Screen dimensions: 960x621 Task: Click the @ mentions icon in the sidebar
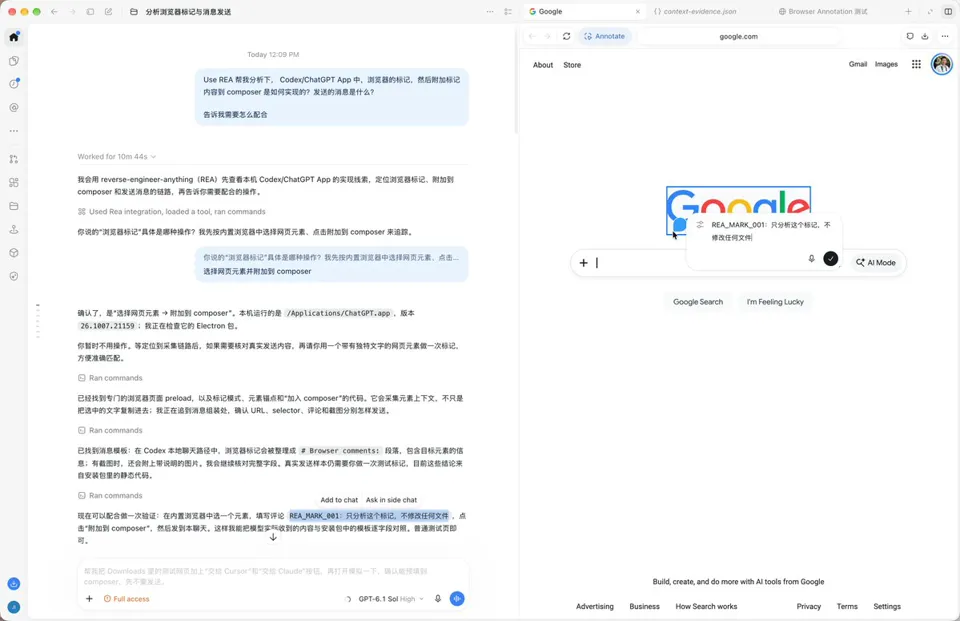coord(13,108)
